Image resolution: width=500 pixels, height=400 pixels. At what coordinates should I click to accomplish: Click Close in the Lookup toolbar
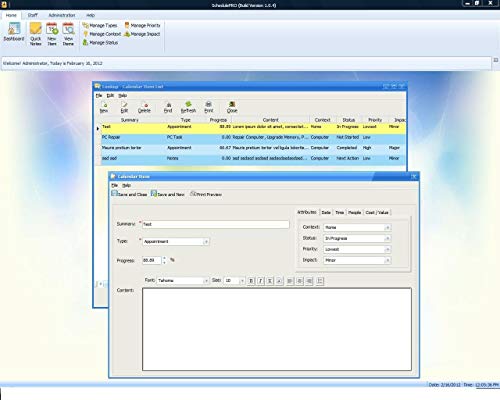[x=232, y=107]
